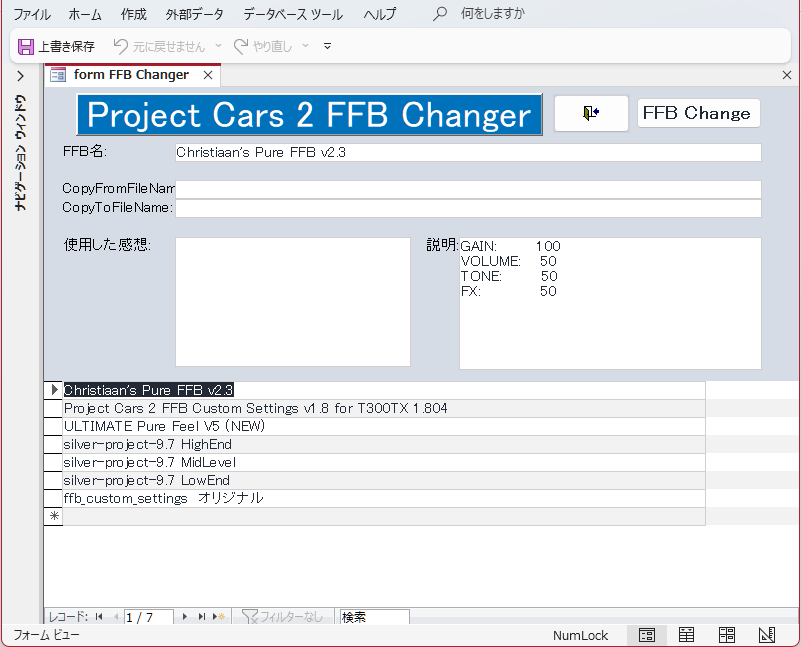Open the やり直し redo dropdown arrow

[x=305, y=46]
